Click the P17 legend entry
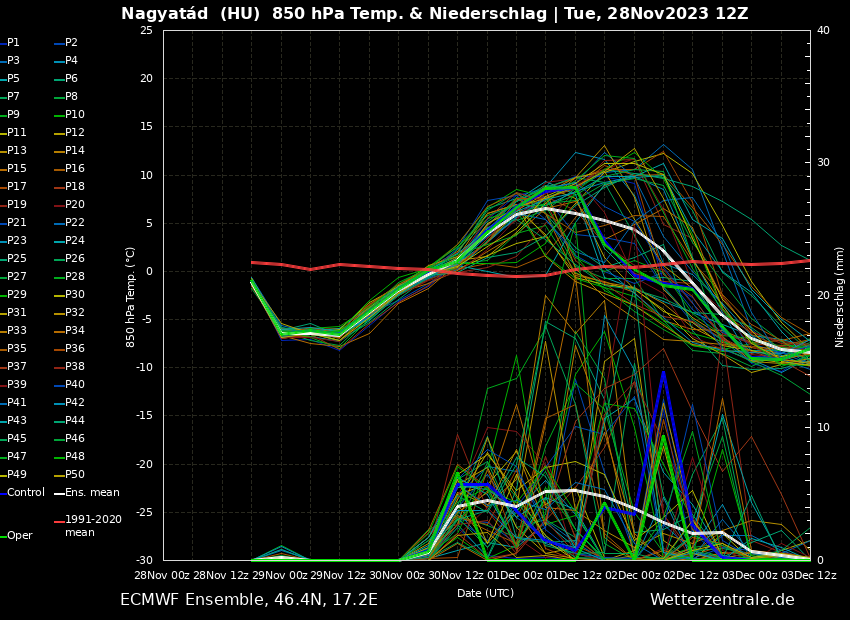This screenshot has width=850, height=620. (x=17, y=187)
